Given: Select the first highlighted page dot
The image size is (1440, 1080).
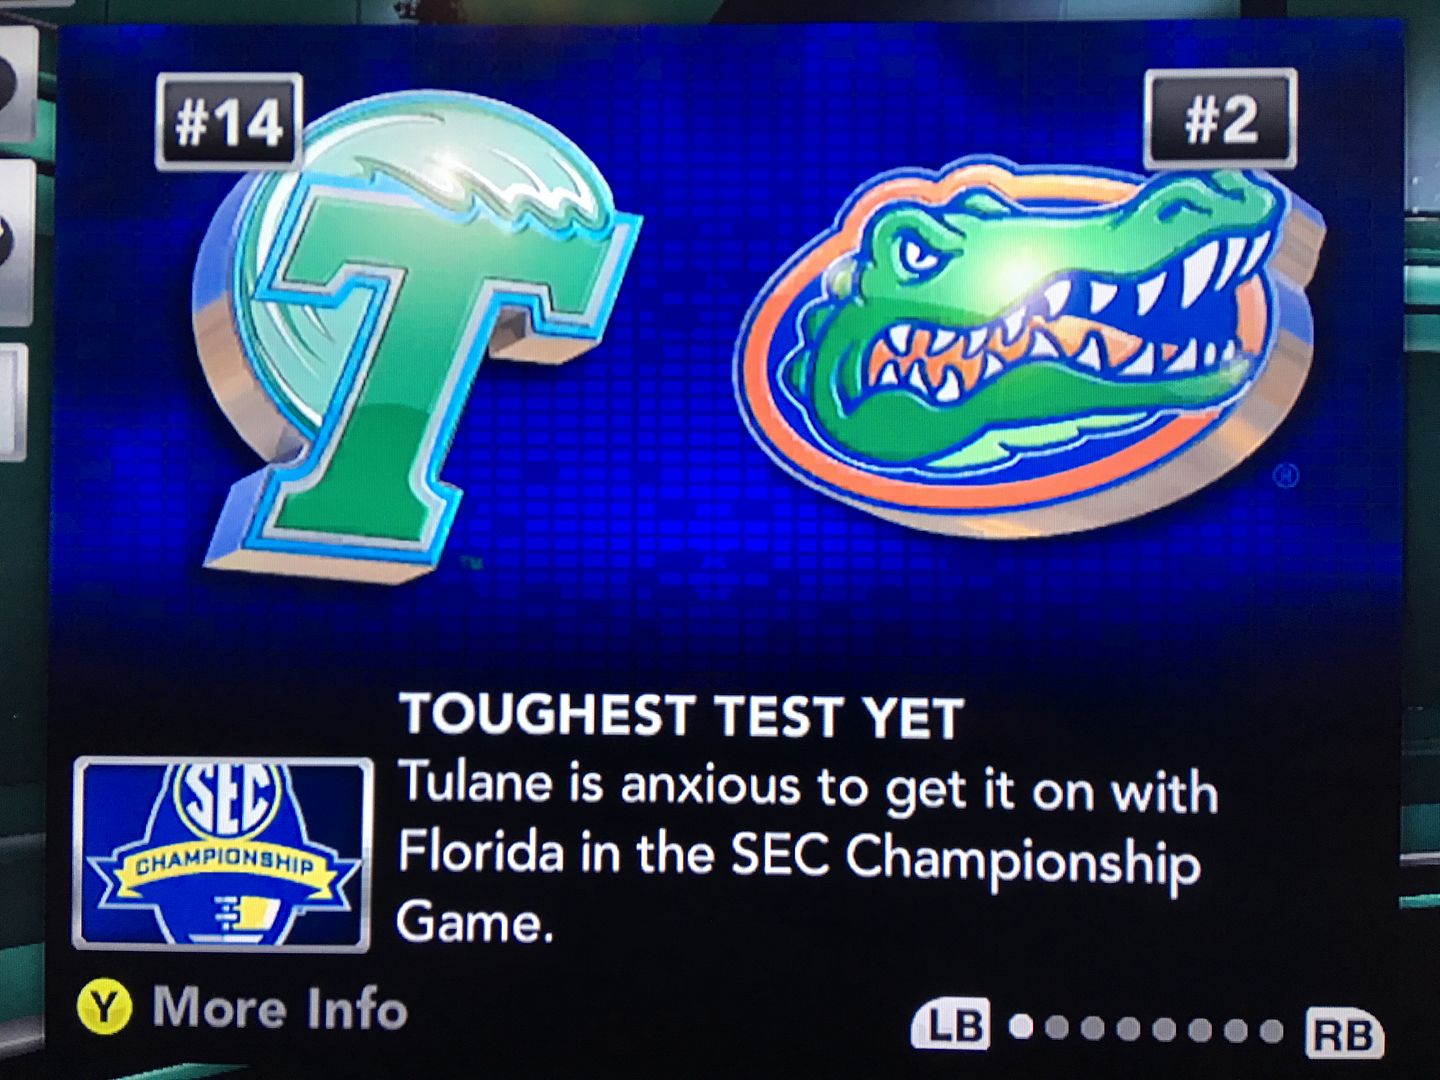Looking at the screenshot, I should (x=1021, y=1027).
